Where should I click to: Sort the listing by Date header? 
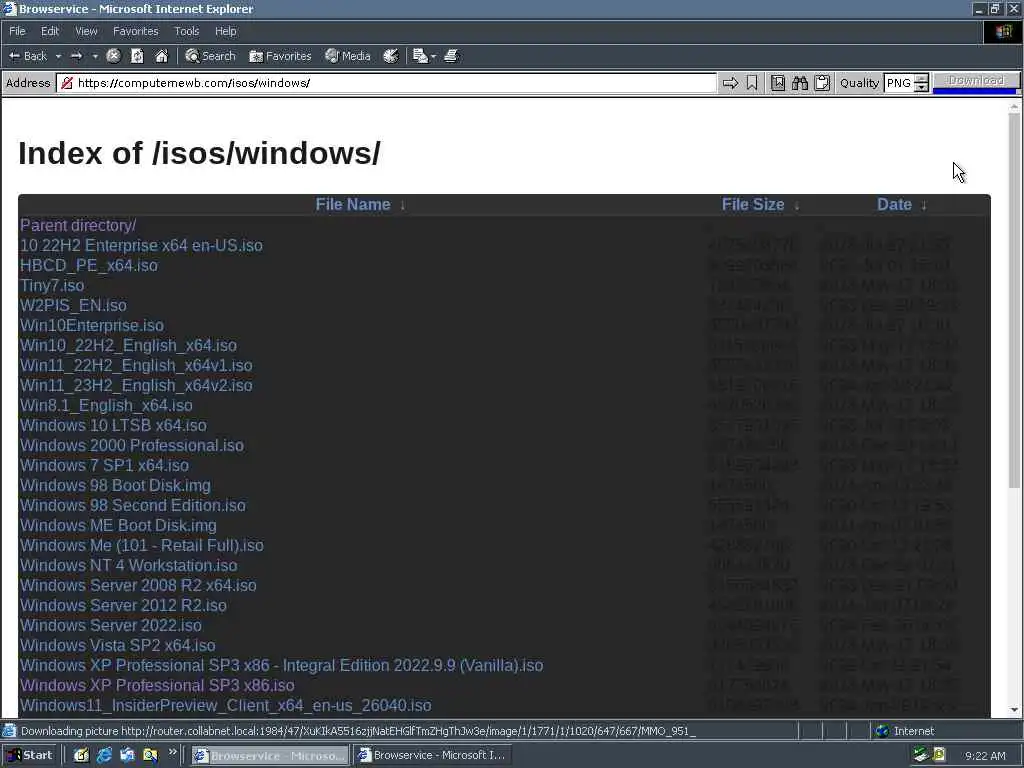[x=894, y=204]
